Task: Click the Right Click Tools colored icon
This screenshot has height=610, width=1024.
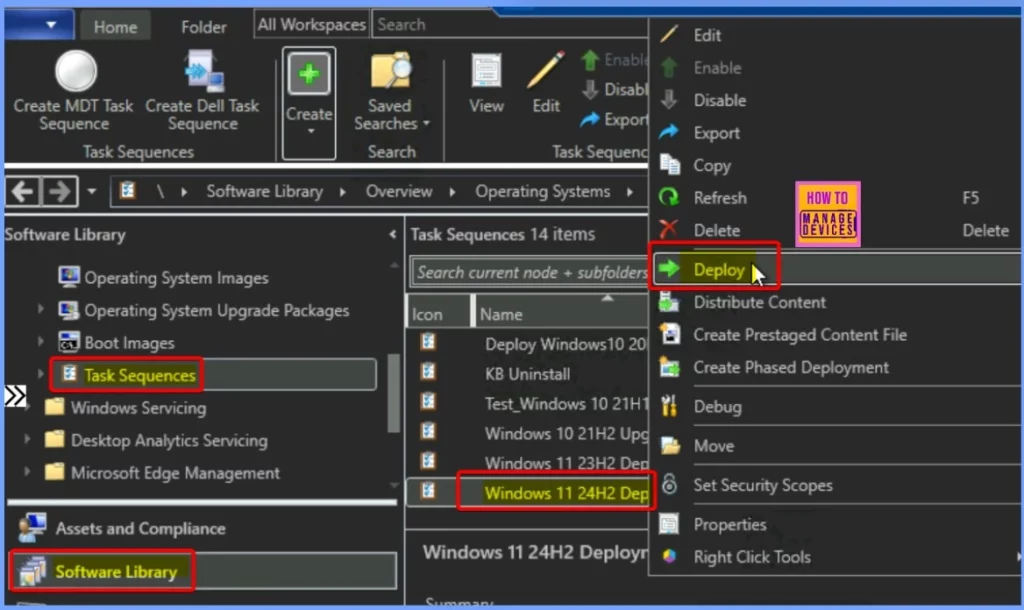Action: [669, 556]
